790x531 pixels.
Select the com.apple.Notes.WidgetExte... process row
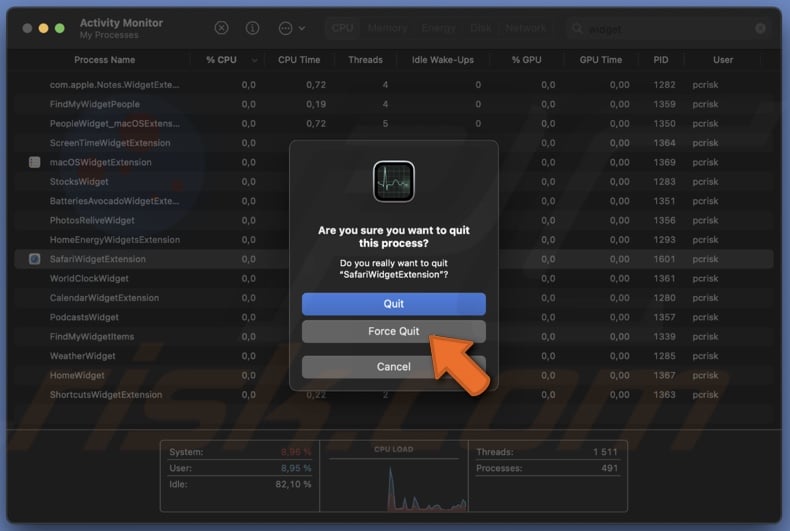point(393,85)
